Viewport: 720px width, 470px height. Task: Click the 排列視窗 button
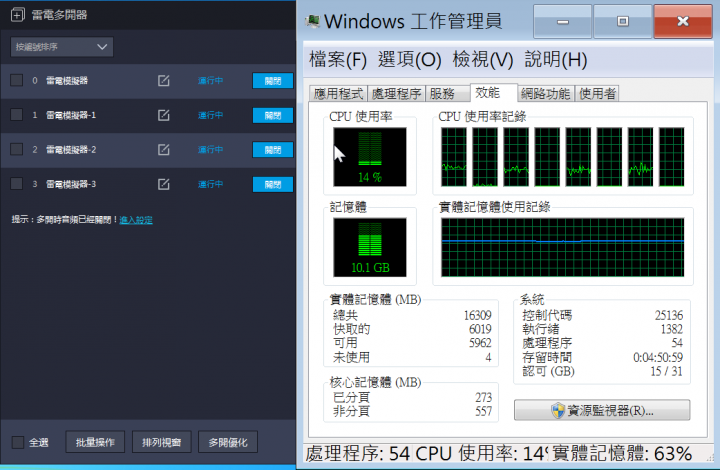click(x=161, y=442)
